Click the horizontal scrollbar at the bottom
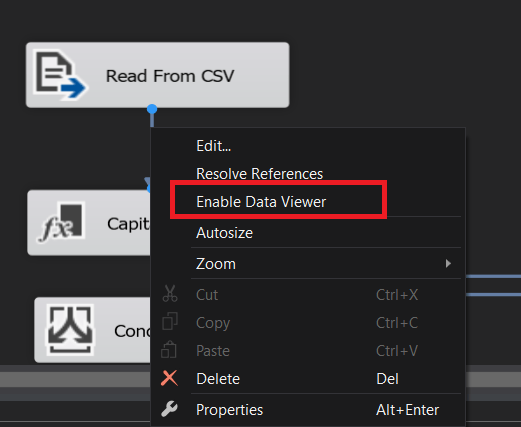This screenshot has height=427, width=521. [75, 380]
